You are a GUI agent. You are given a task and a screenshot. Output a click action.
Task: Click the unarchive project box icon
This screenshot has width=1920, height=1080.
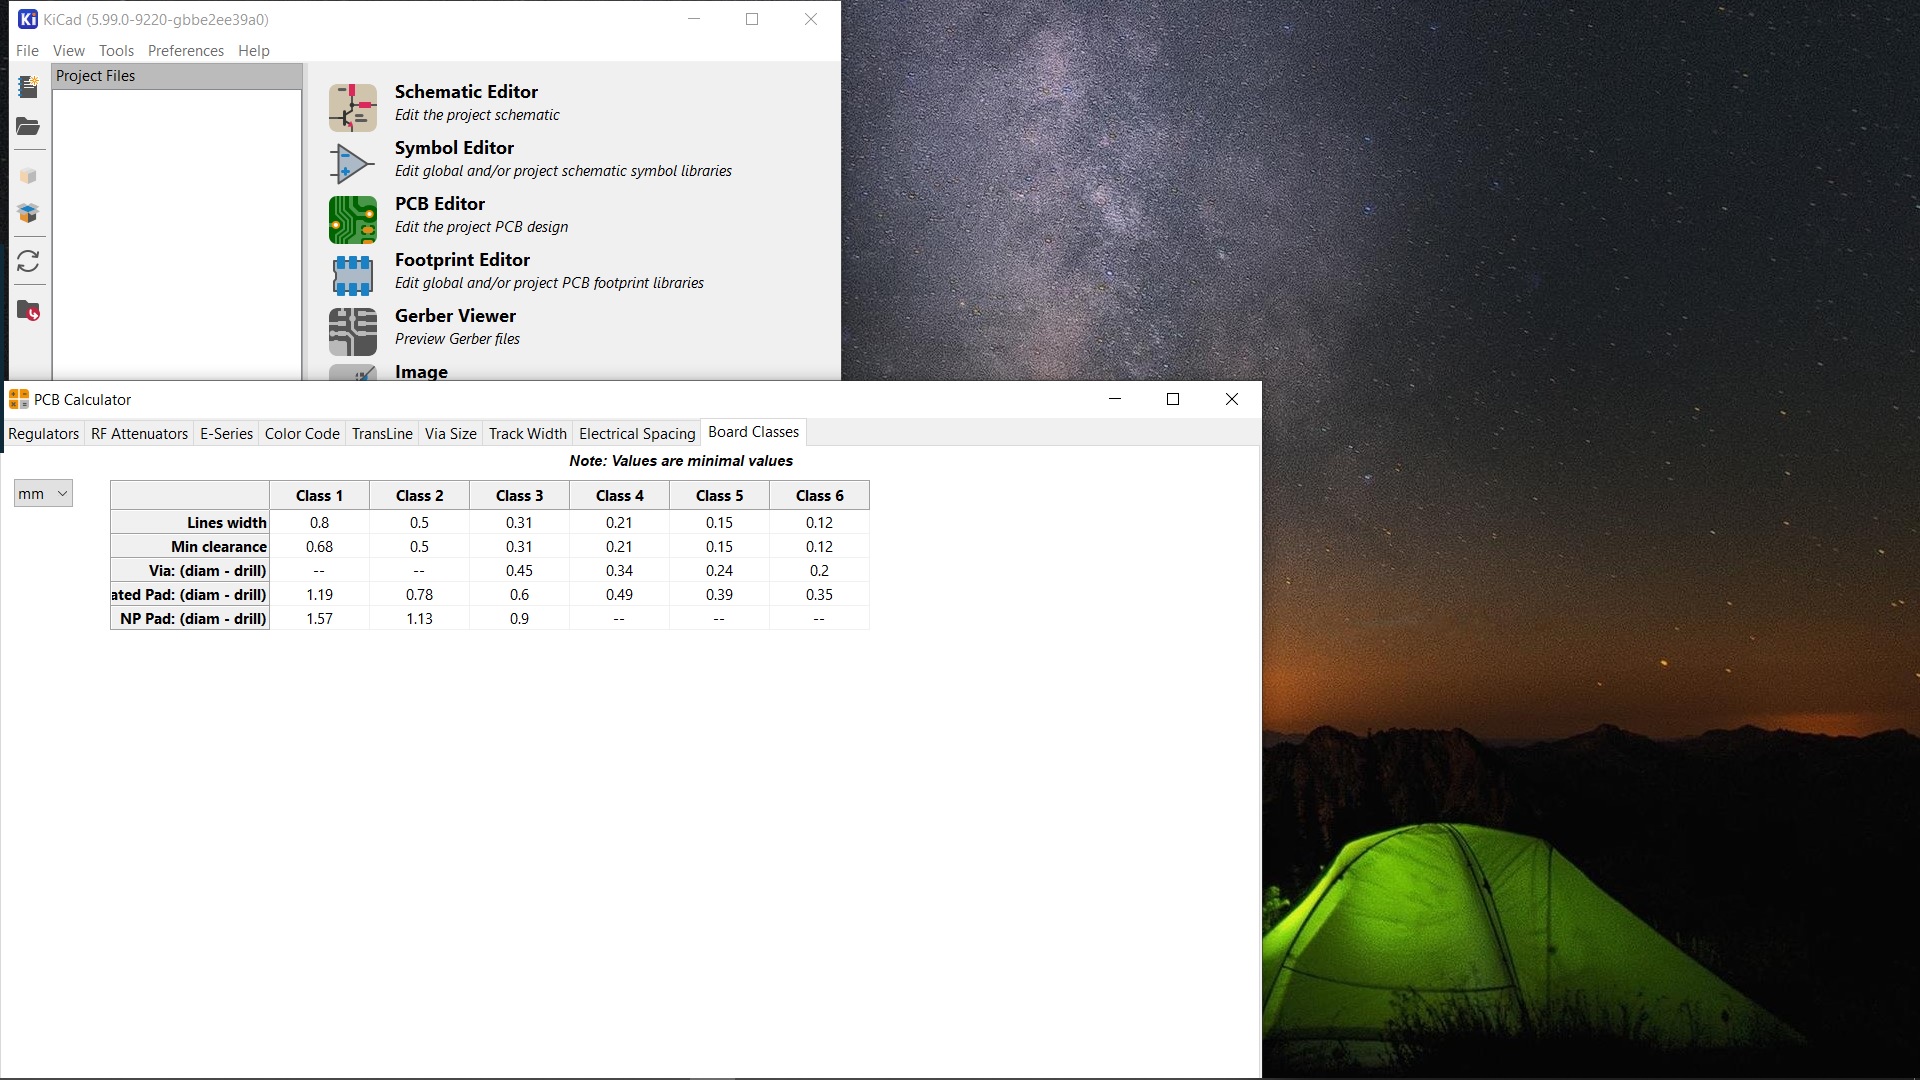point(28,213)
